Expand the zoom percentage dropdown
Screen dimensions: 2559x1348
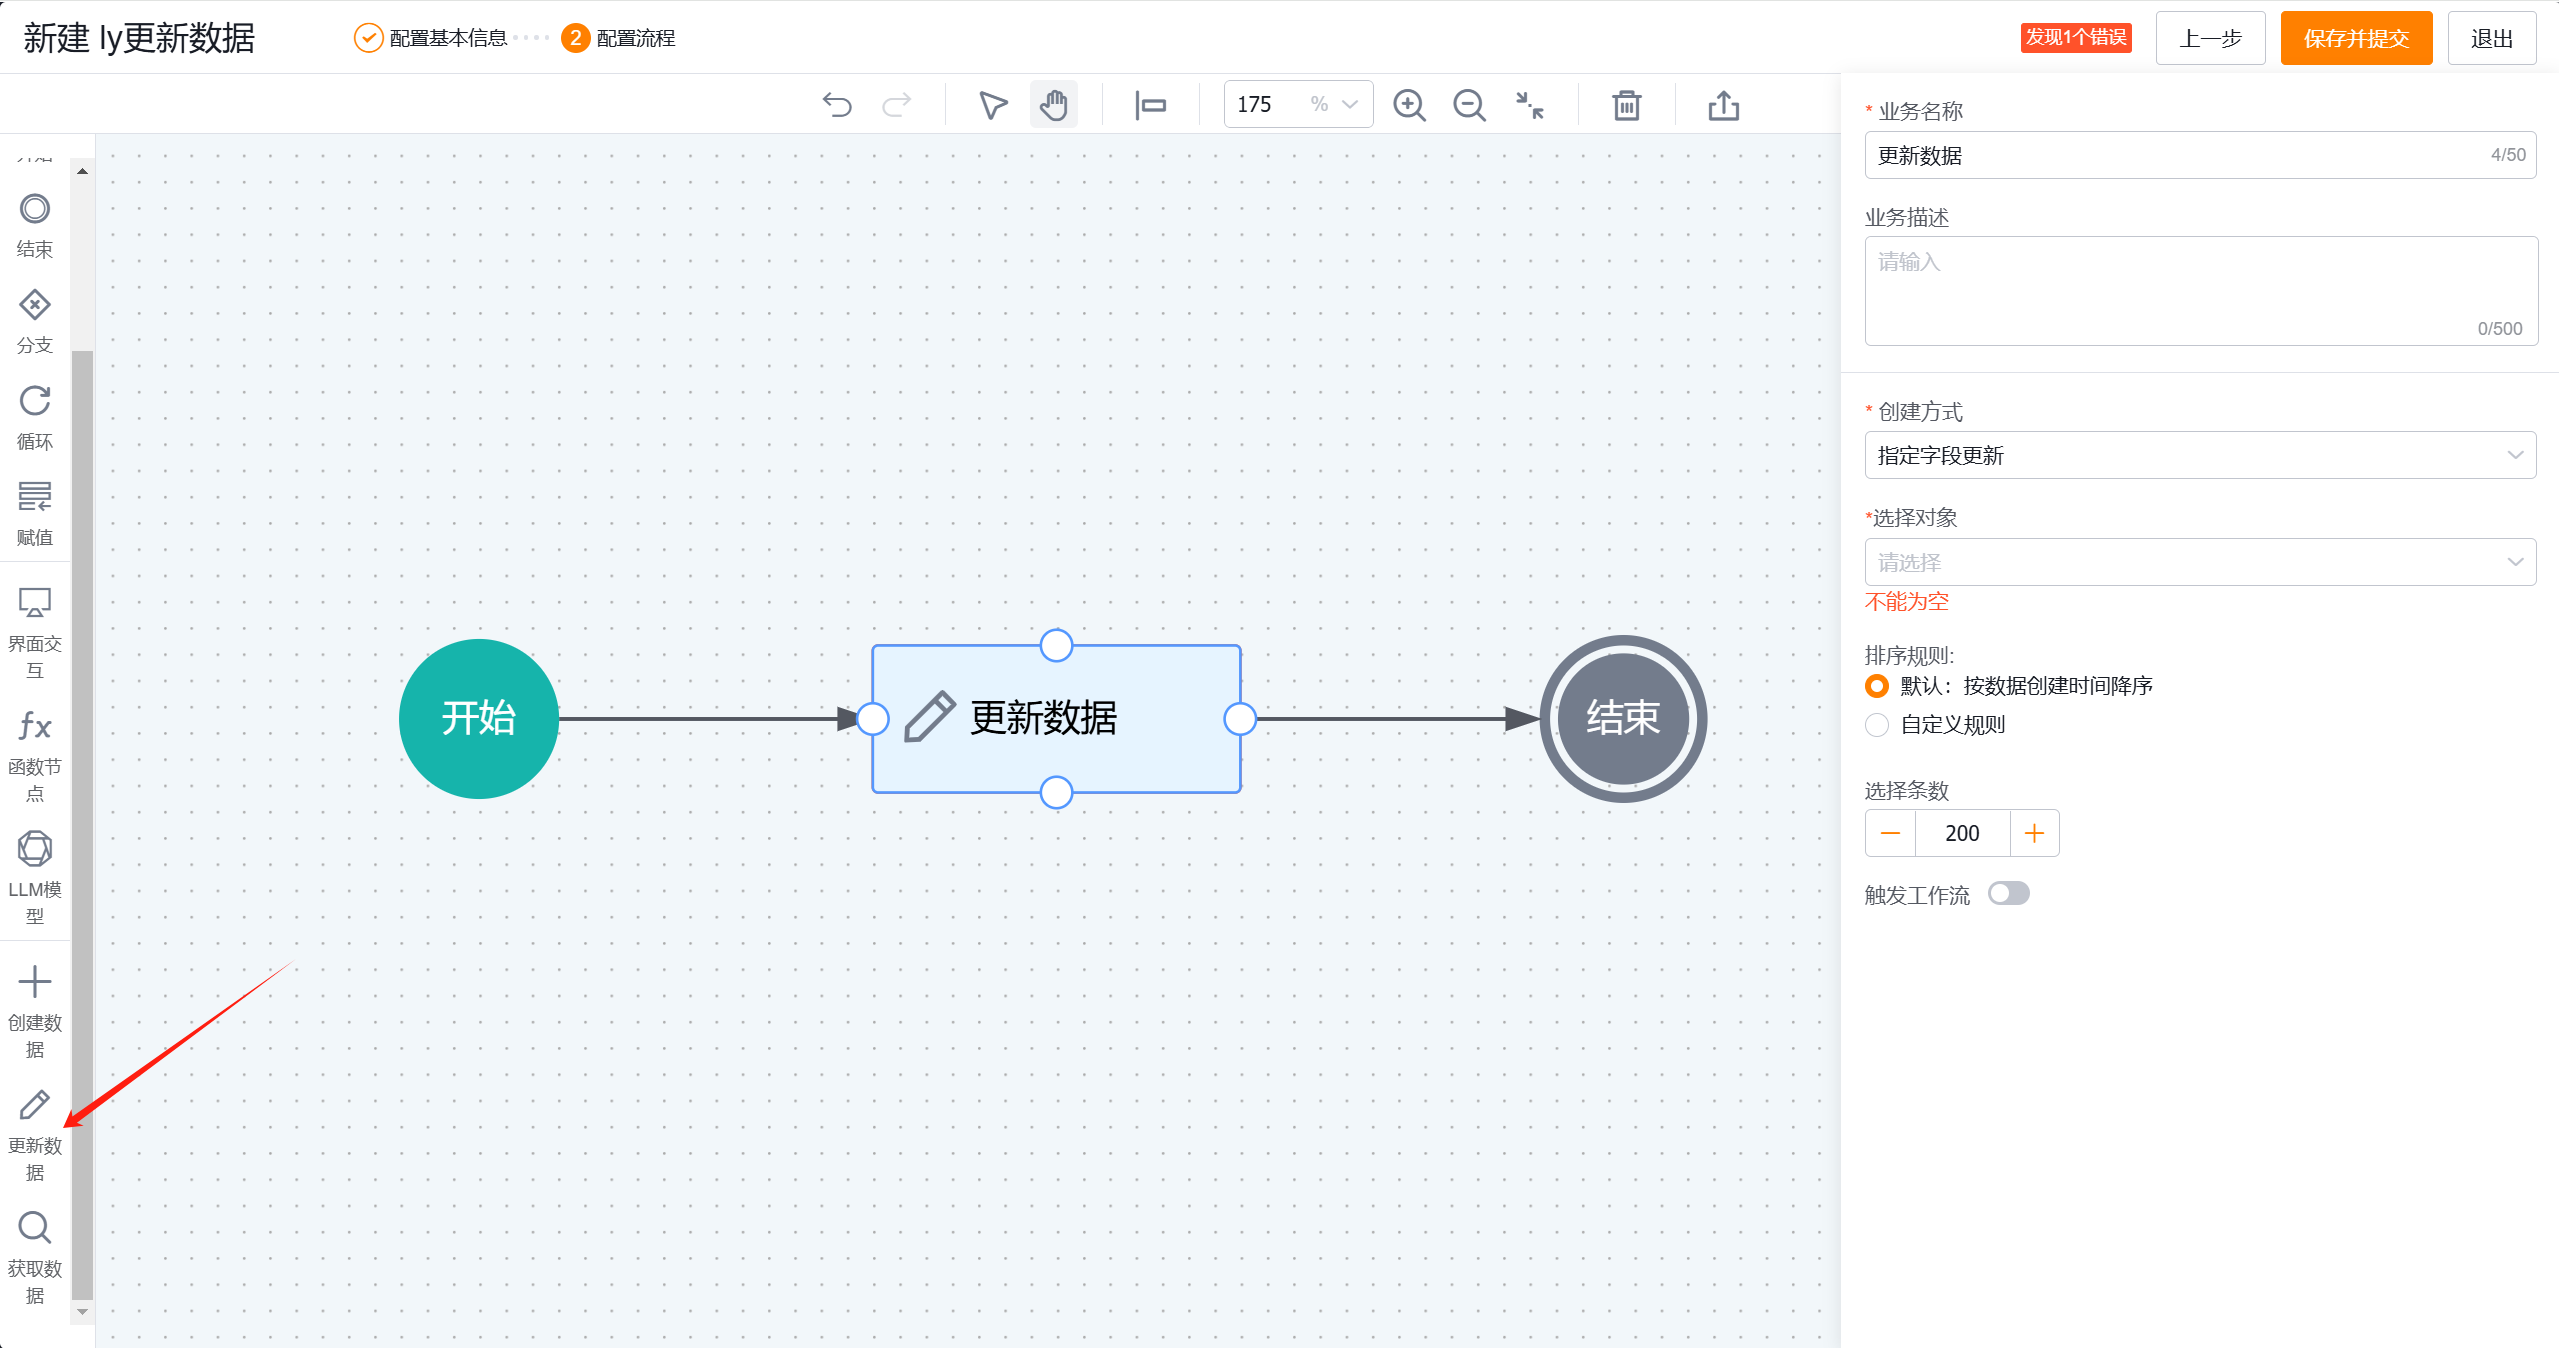point(1349,105)
